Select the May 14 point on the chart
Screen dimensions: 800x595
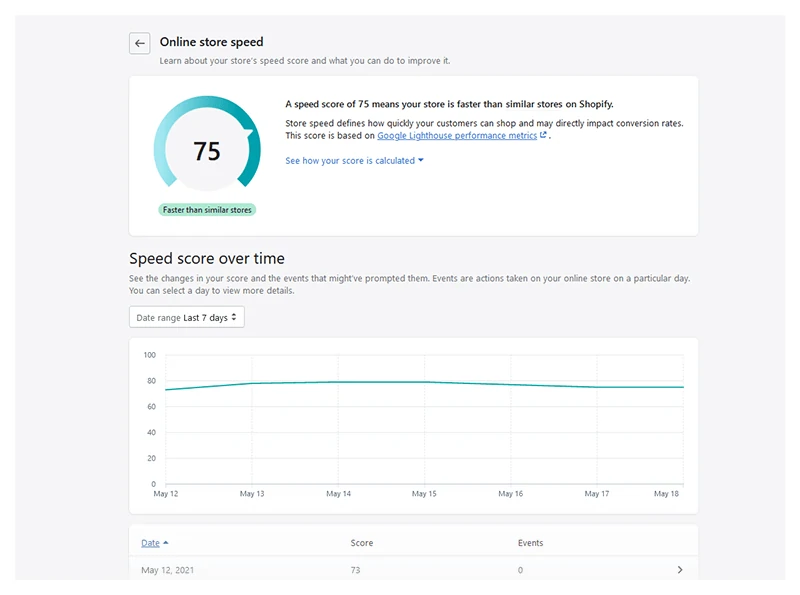339,382
